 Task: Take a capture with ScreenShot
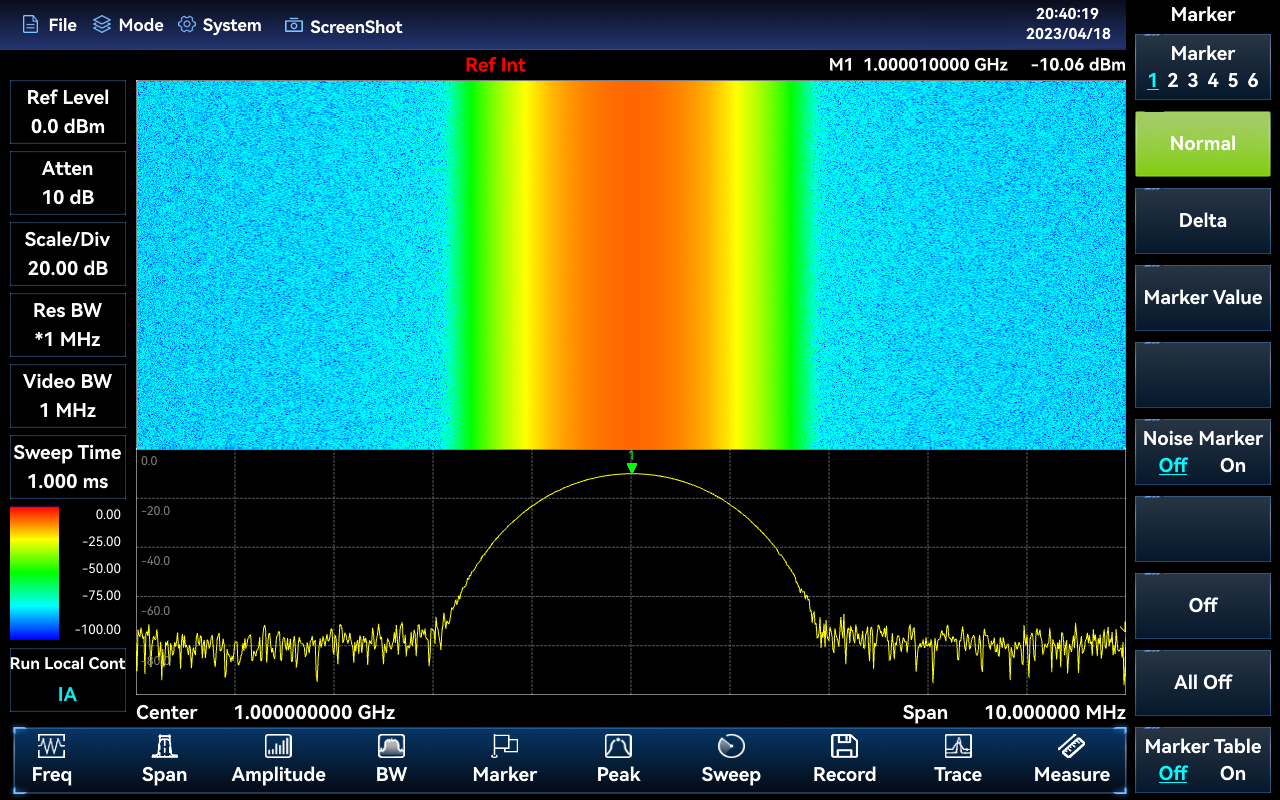click(344, 26)
